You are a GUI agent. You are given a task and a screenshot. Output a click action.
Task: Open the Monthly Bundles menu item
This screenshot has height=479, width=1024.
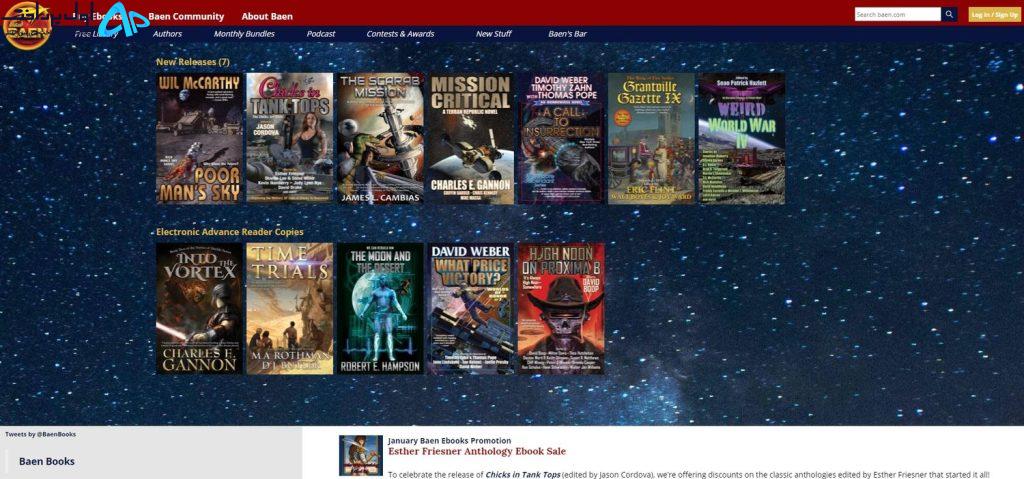pyautogui.click(x=244, y=34)
